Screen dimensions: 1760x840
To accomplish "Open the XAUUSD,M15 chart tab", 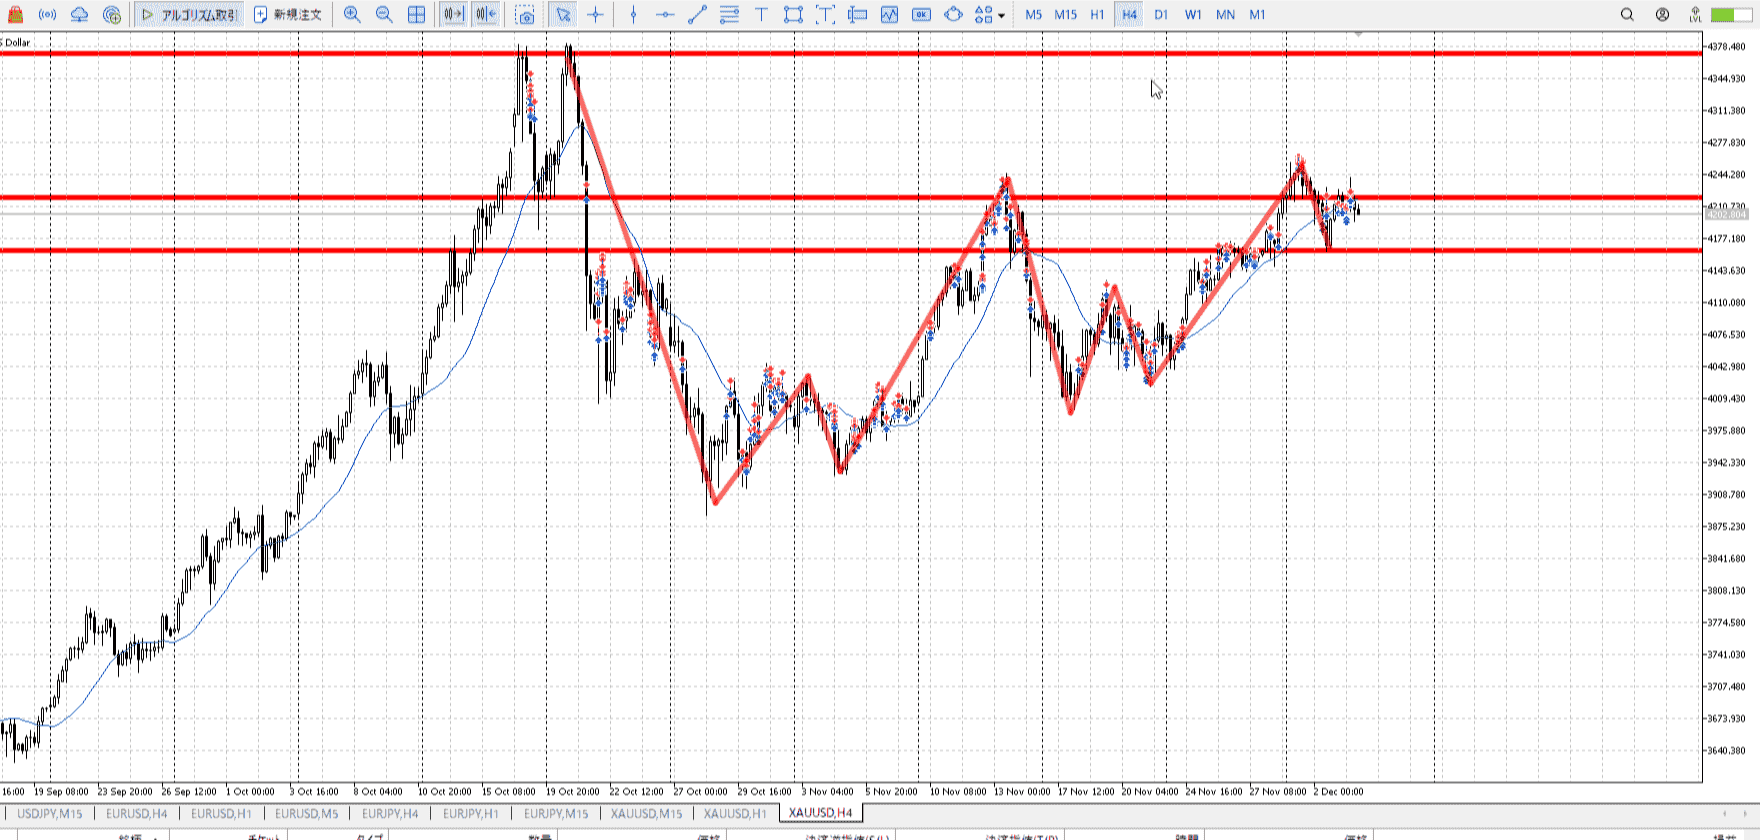I will coord(647,814).
